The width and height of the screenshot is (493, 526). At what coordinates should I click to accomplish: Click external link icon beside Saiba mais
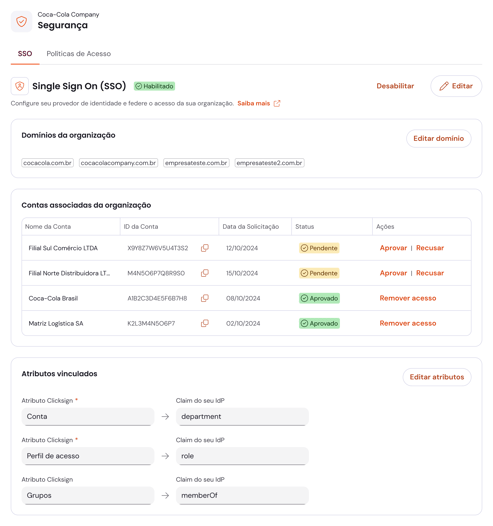click(277, 104)
